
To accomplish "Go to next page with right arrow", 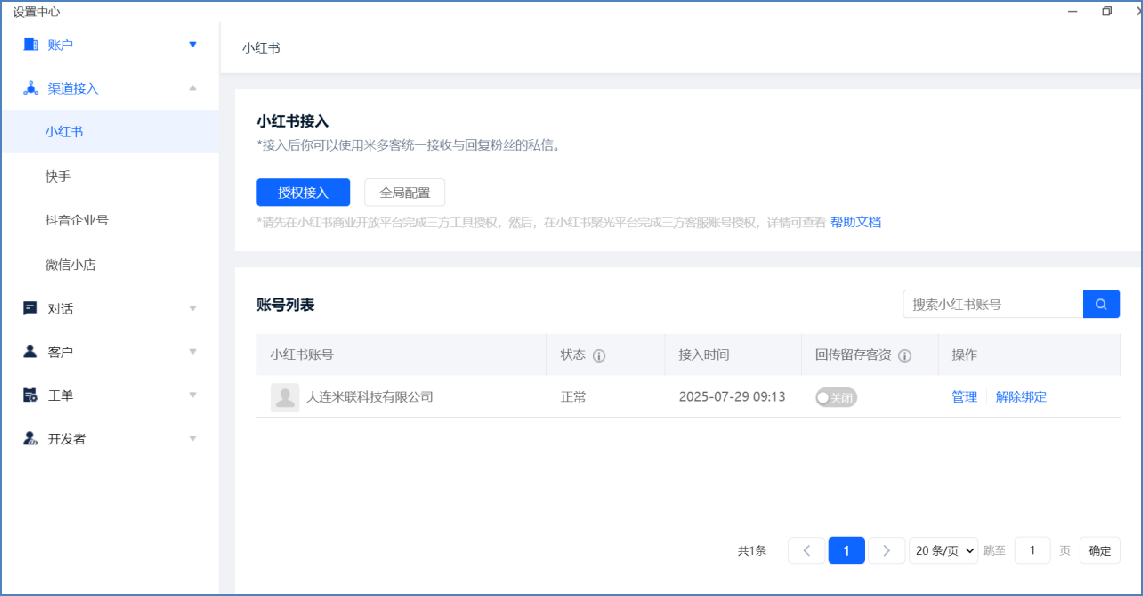I will point(886,551).
